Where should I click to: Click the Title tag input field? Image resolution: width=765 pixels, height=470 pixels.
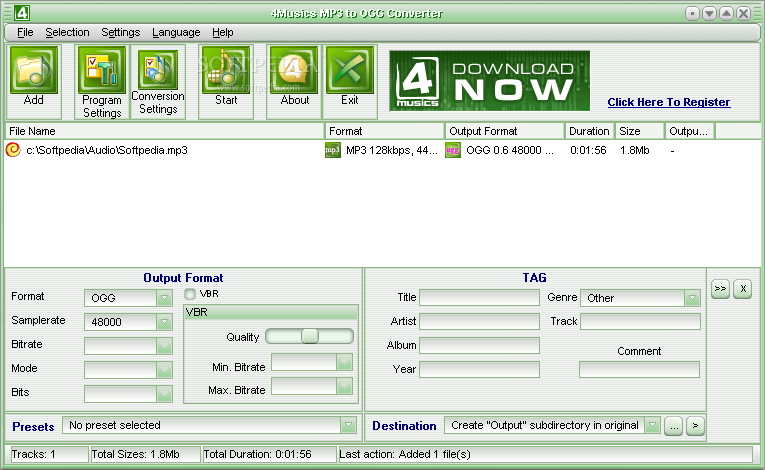480,297
